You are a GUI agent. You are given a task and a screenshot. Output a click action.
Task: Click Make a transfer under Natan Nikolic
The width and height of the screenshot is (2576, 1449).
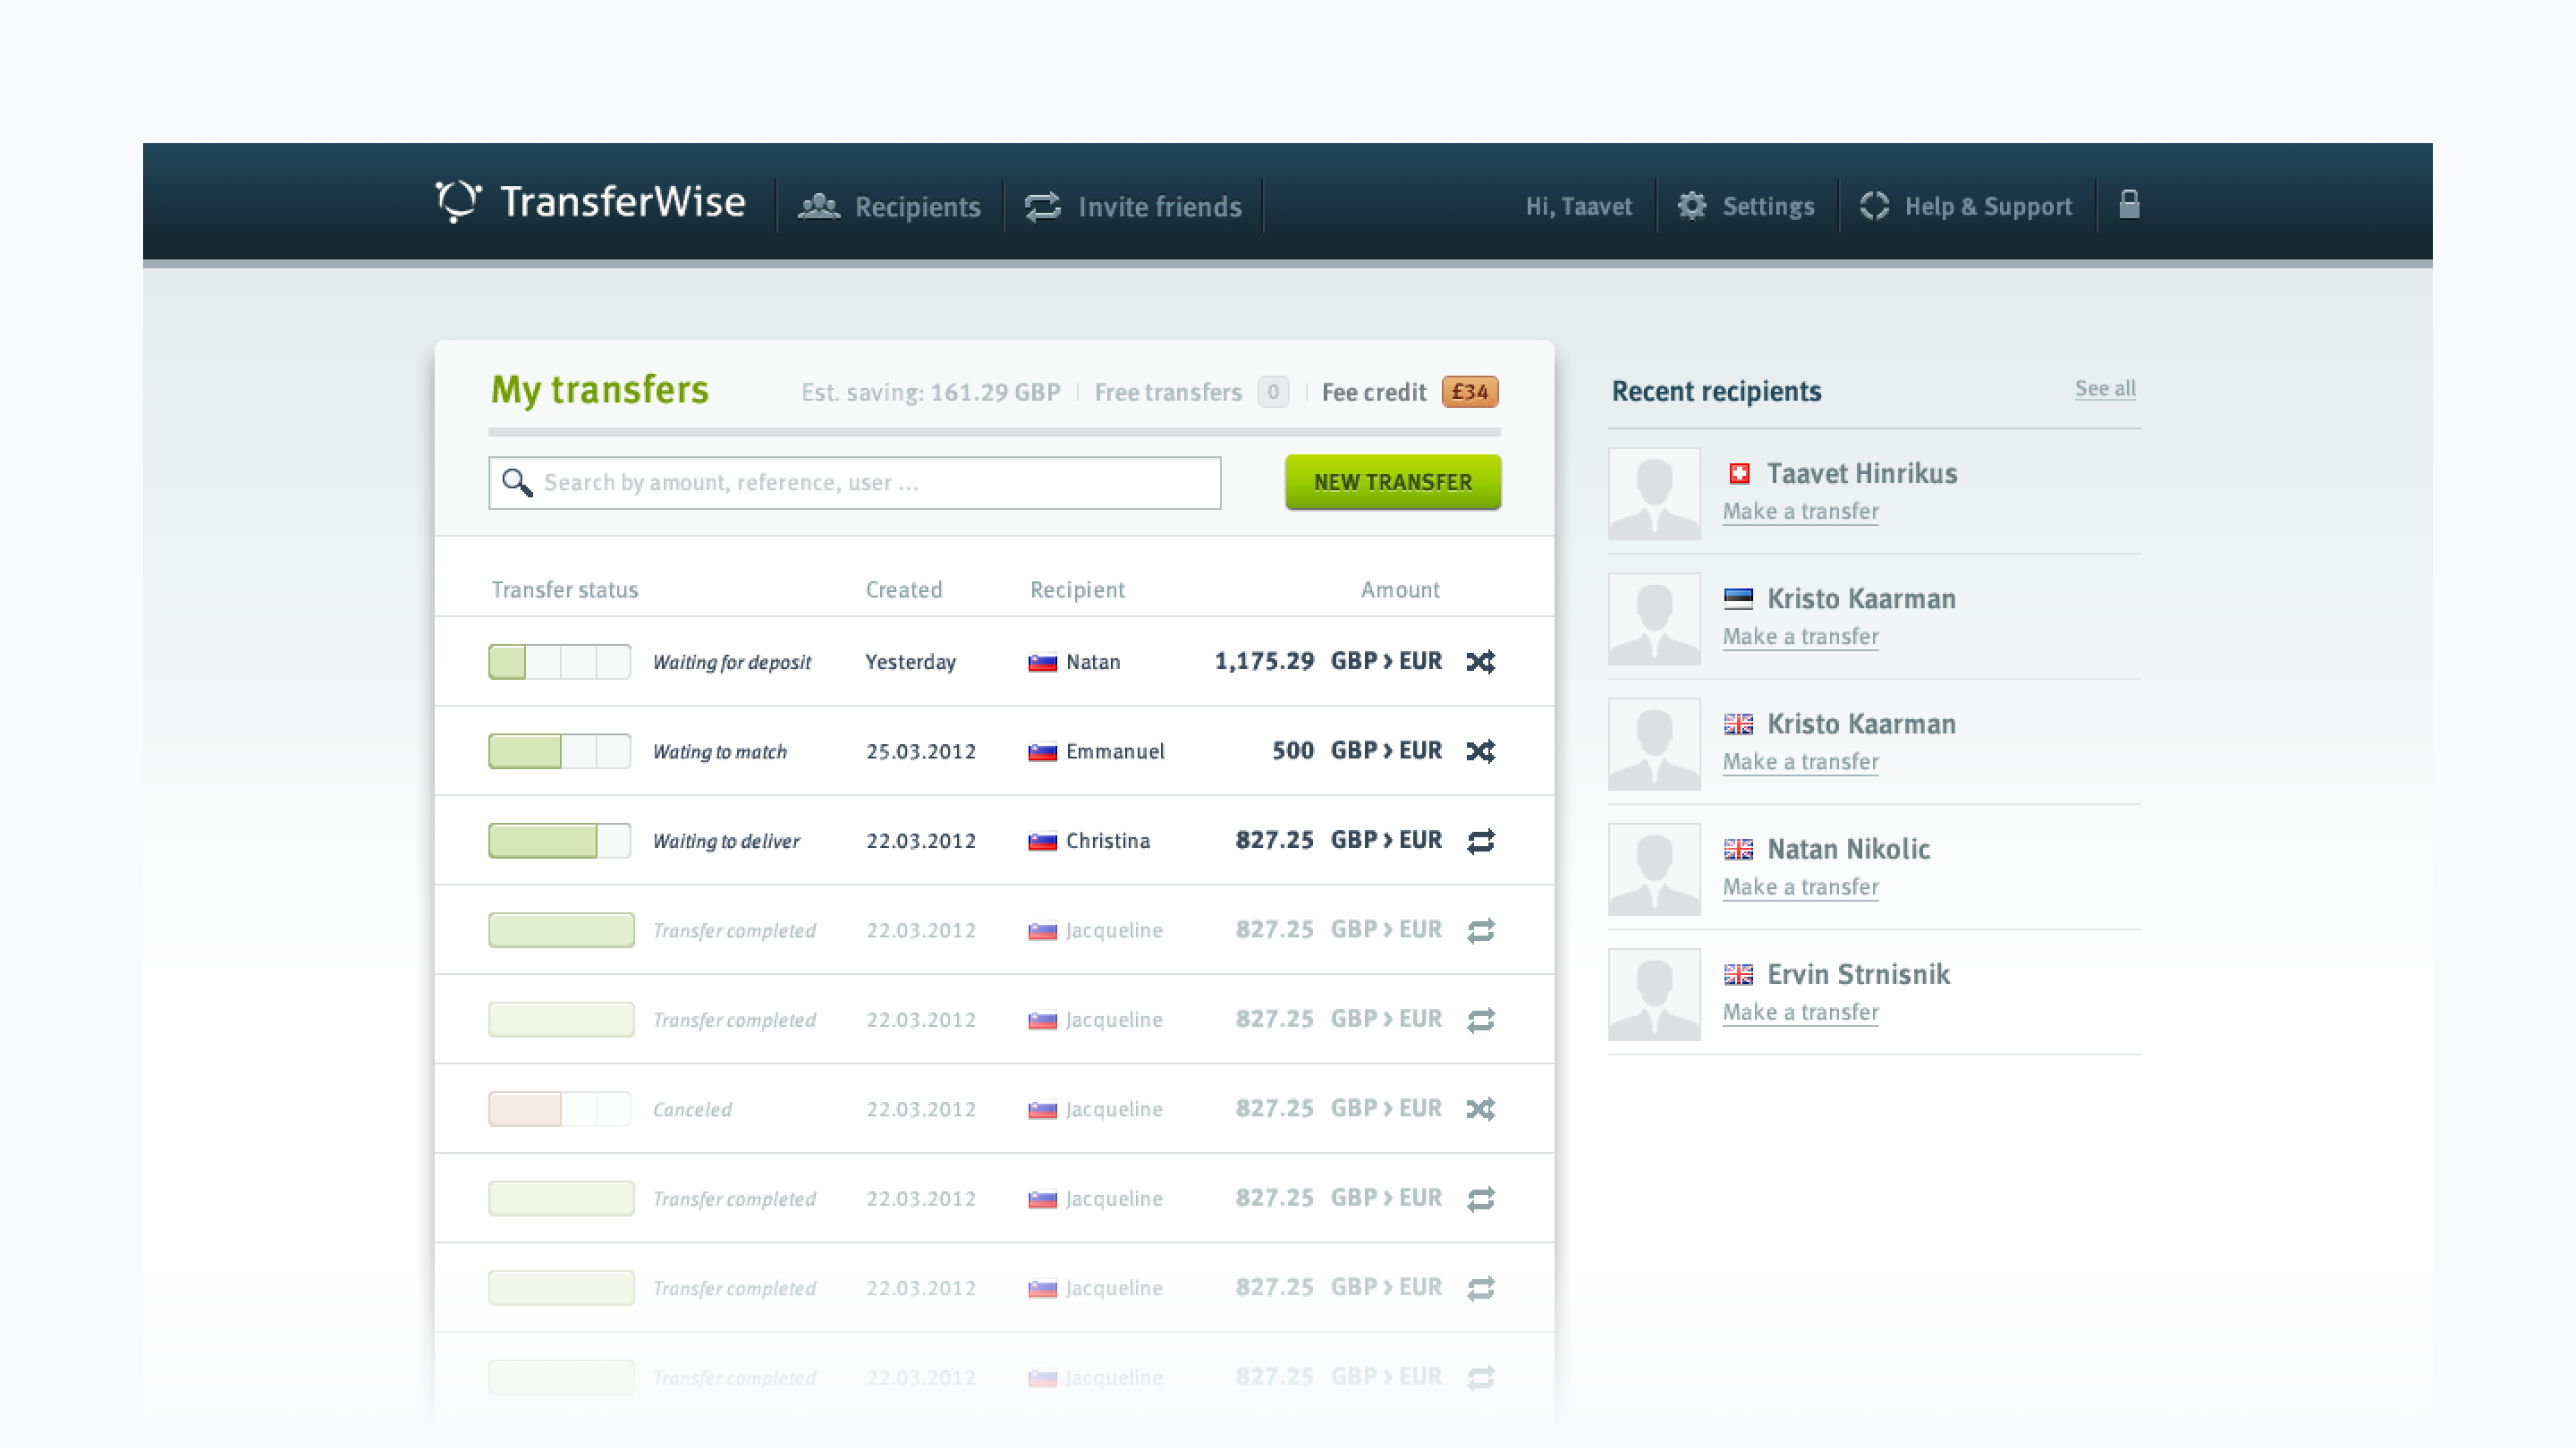(1800, 887)
